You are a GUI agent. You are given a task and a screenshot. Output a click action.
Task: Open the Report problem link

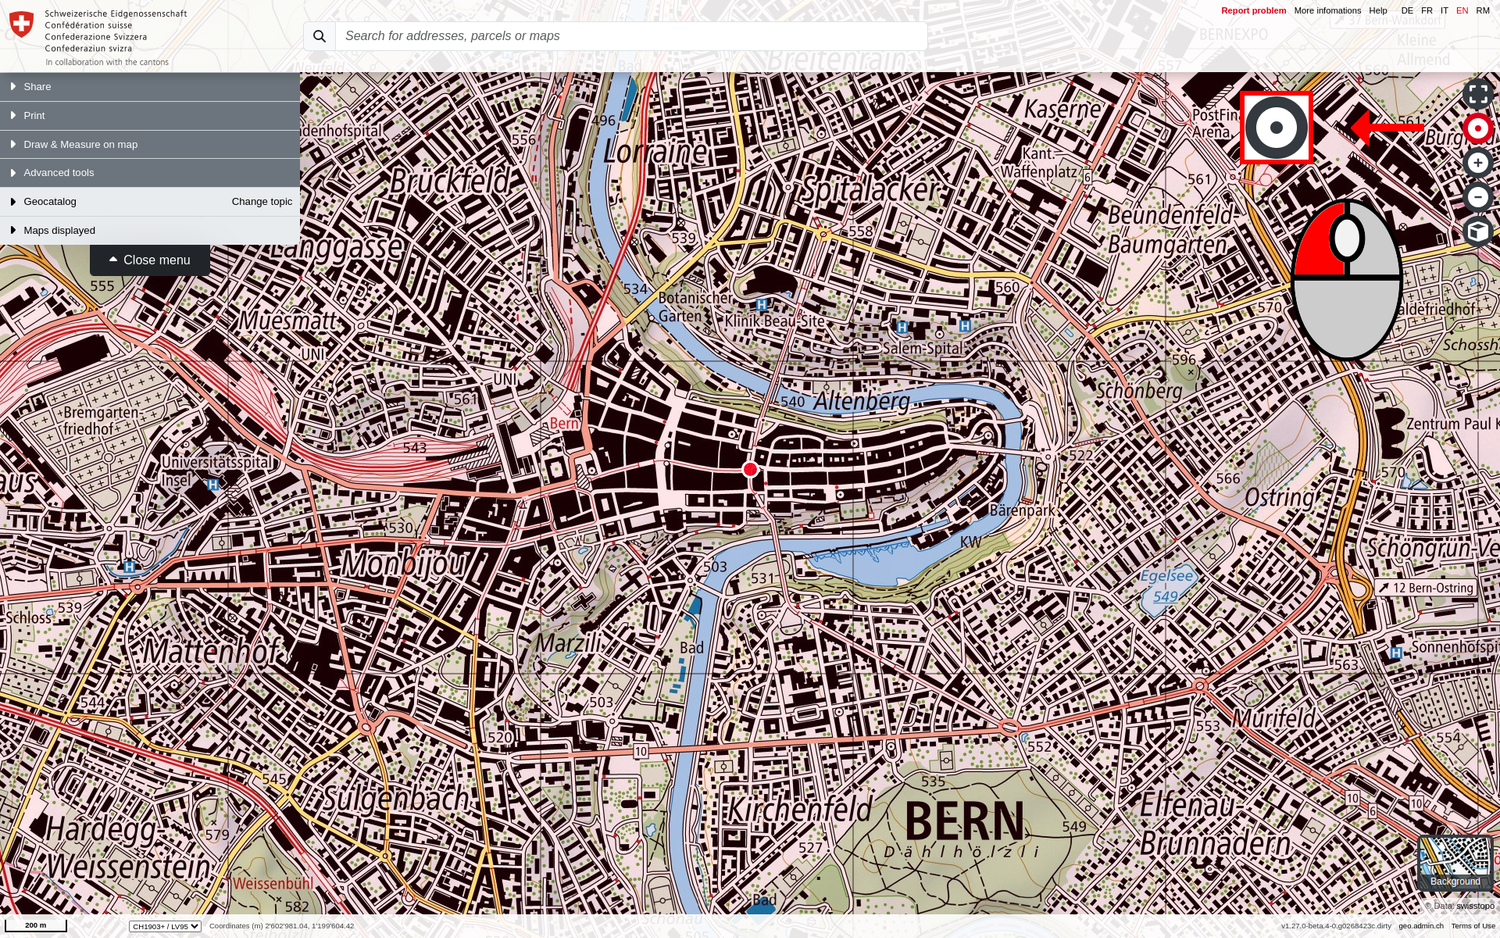click(1253, 11)
